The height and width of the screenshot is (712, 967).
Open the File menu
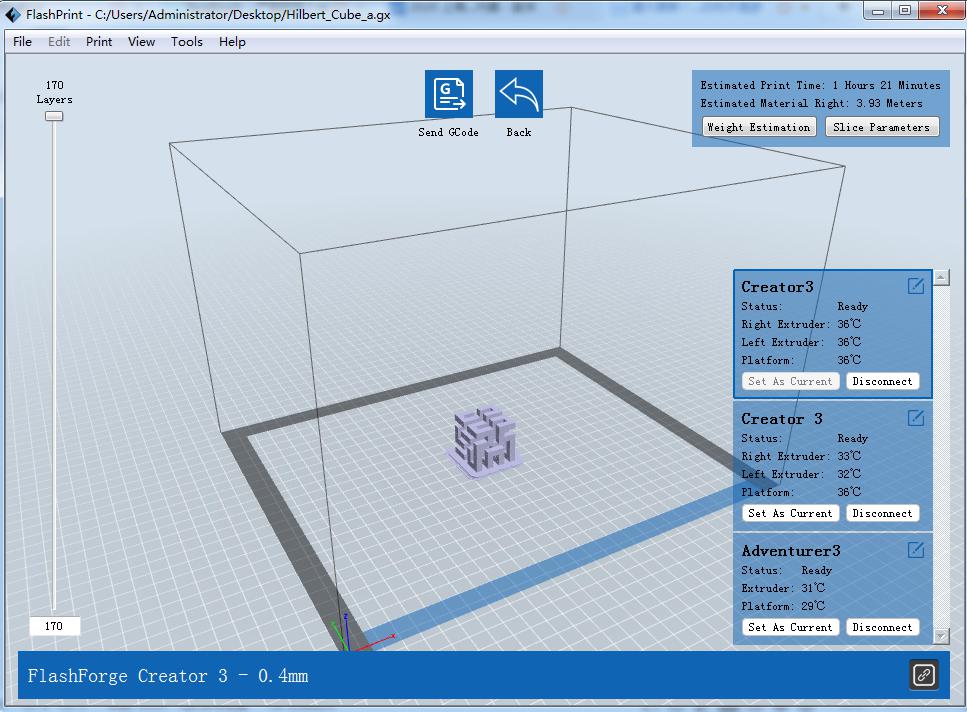click(22, 41)
